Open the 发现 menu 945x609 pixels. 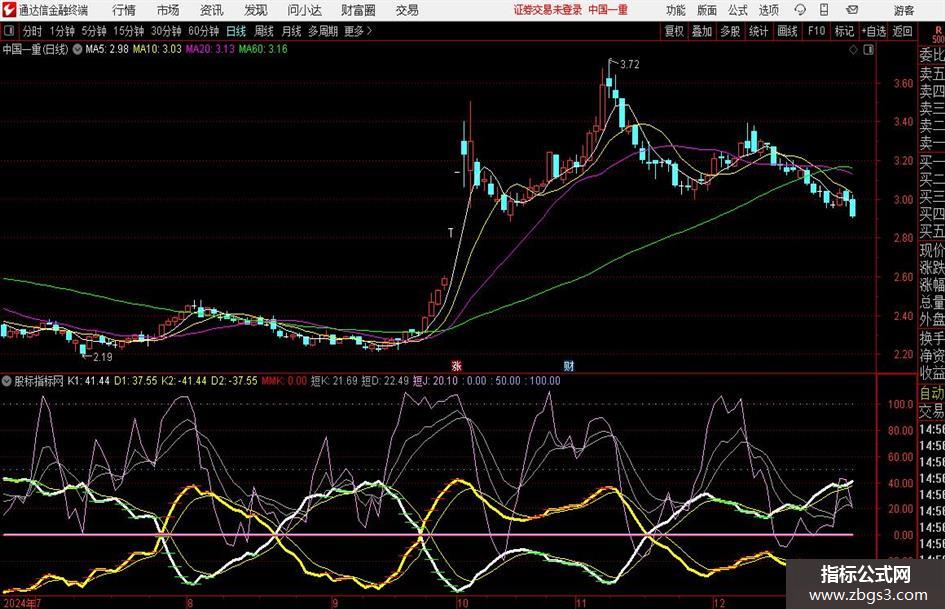pos(256,10)
